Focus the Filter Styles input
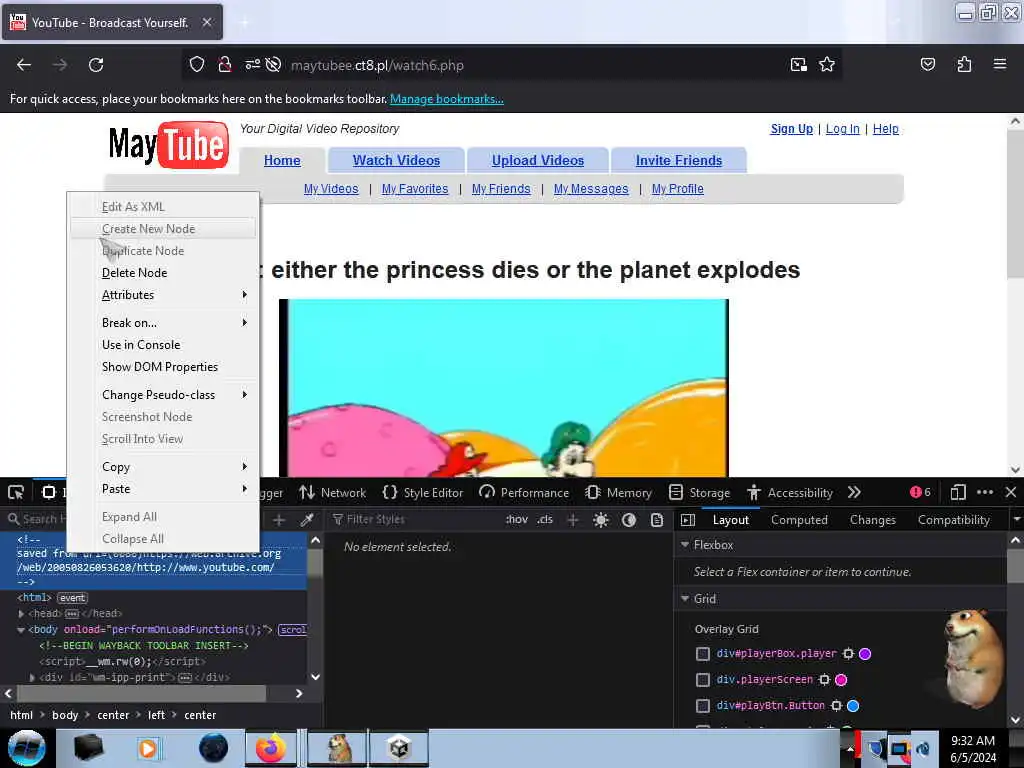 [x=415, y=520]
